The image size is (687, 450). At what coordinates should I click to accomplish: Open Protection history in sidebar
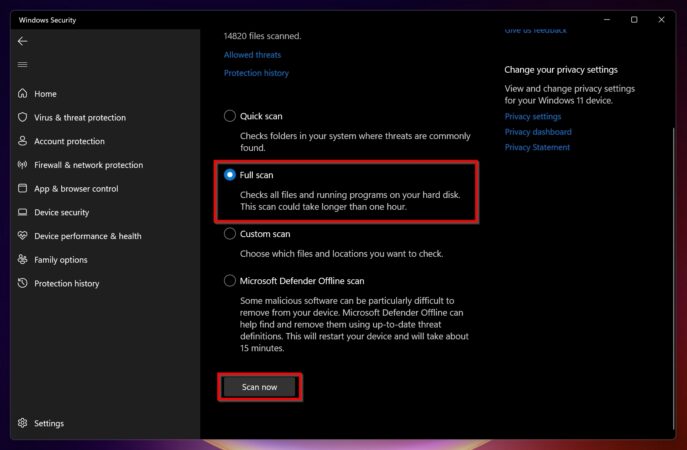click(x=66, y=284)
